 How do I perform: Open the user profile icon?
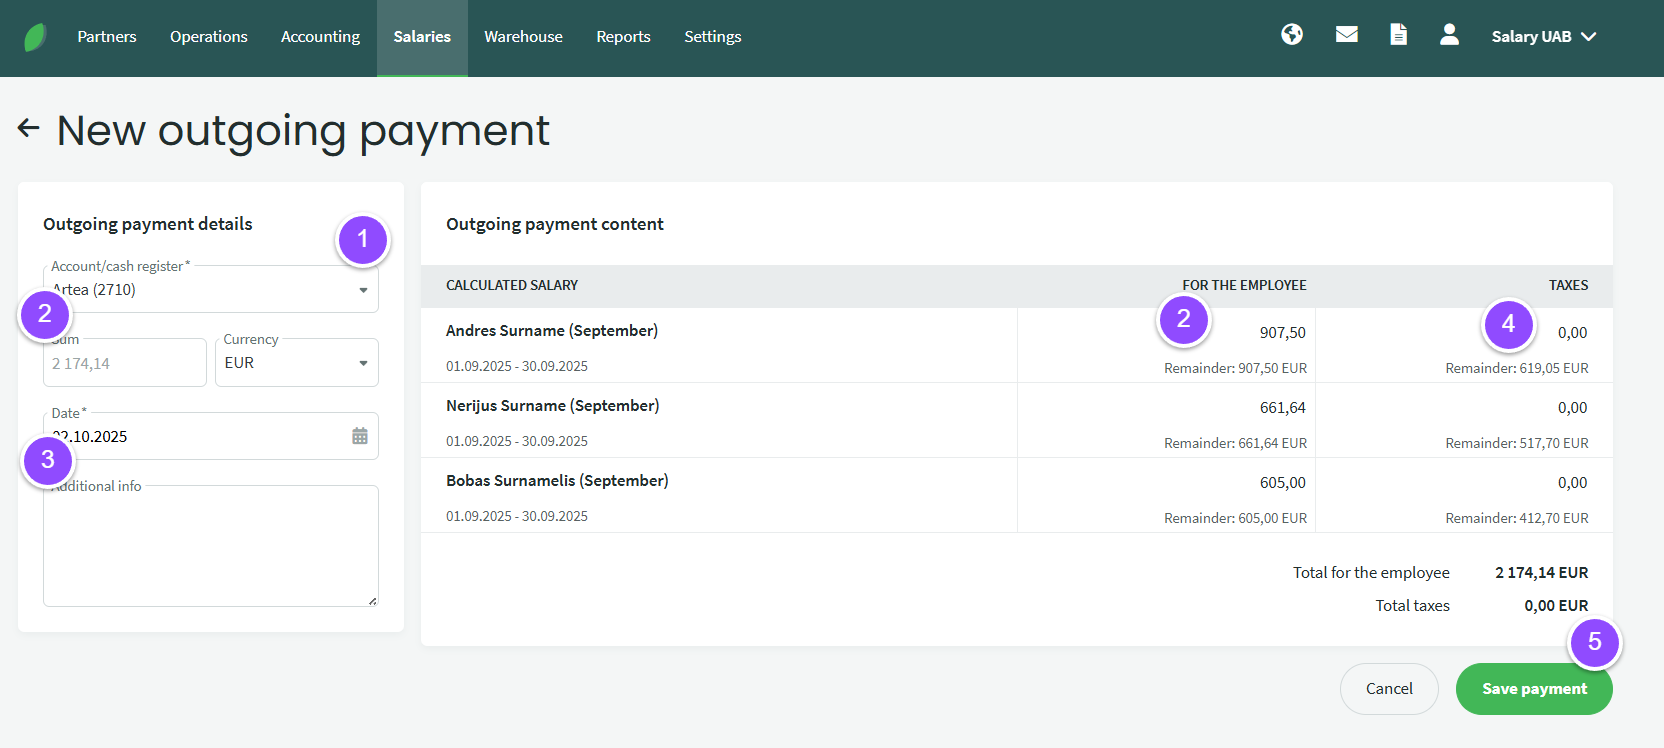(x=1449, y=35)
